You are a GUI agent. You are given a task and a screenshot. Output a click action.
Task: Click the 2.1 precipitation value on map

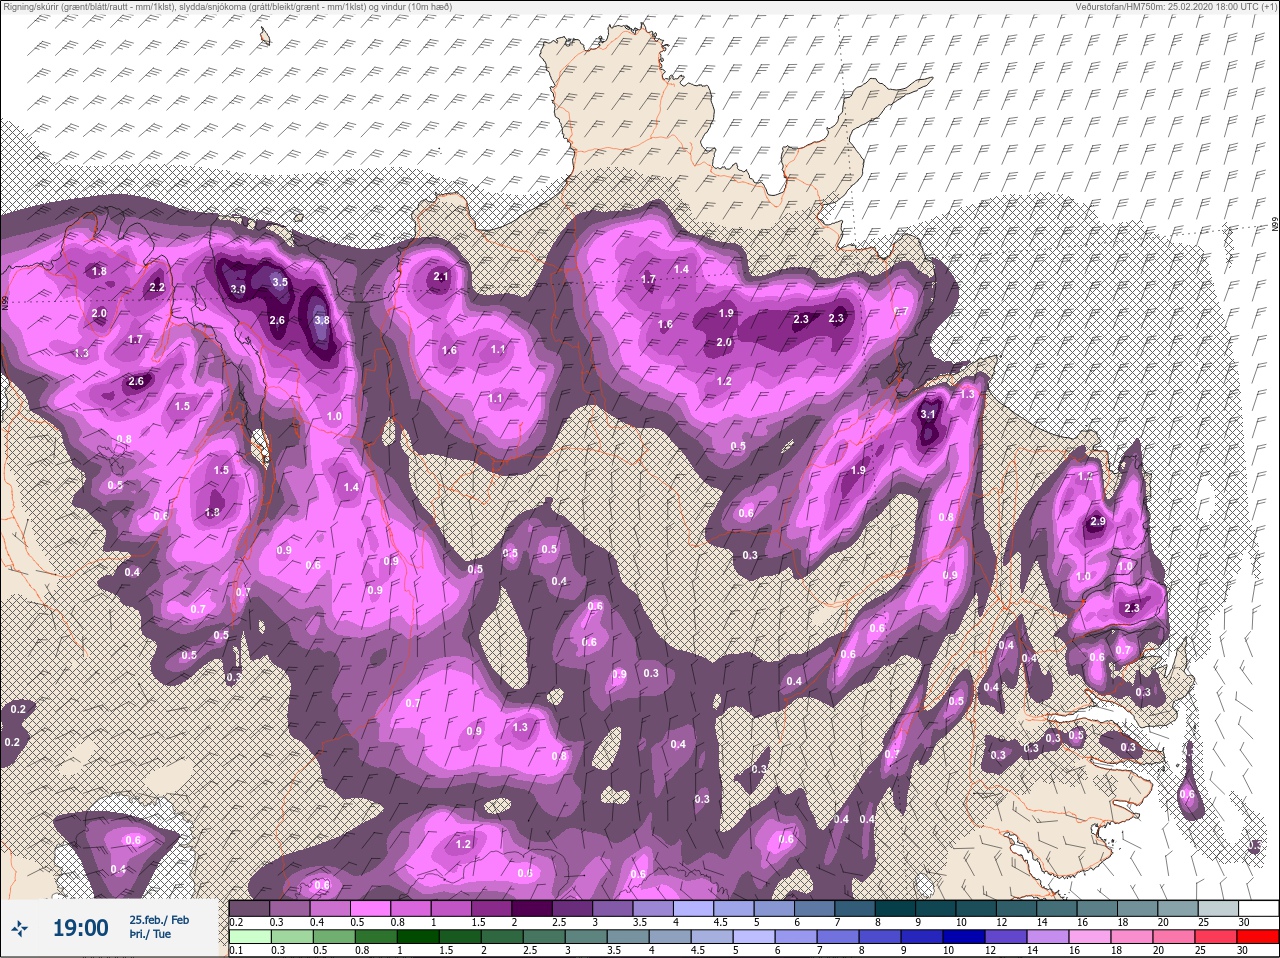tap(441, 276)
